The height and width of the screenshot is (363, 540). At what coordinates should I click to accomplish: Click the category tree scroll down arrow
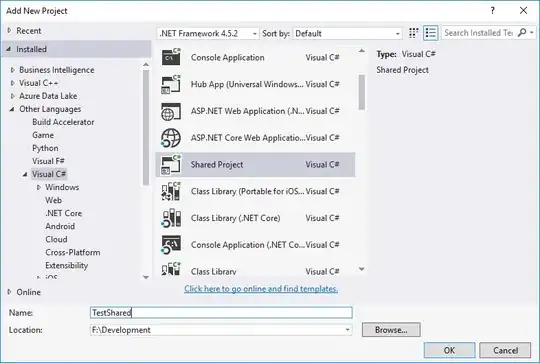(x=146, y=277)
